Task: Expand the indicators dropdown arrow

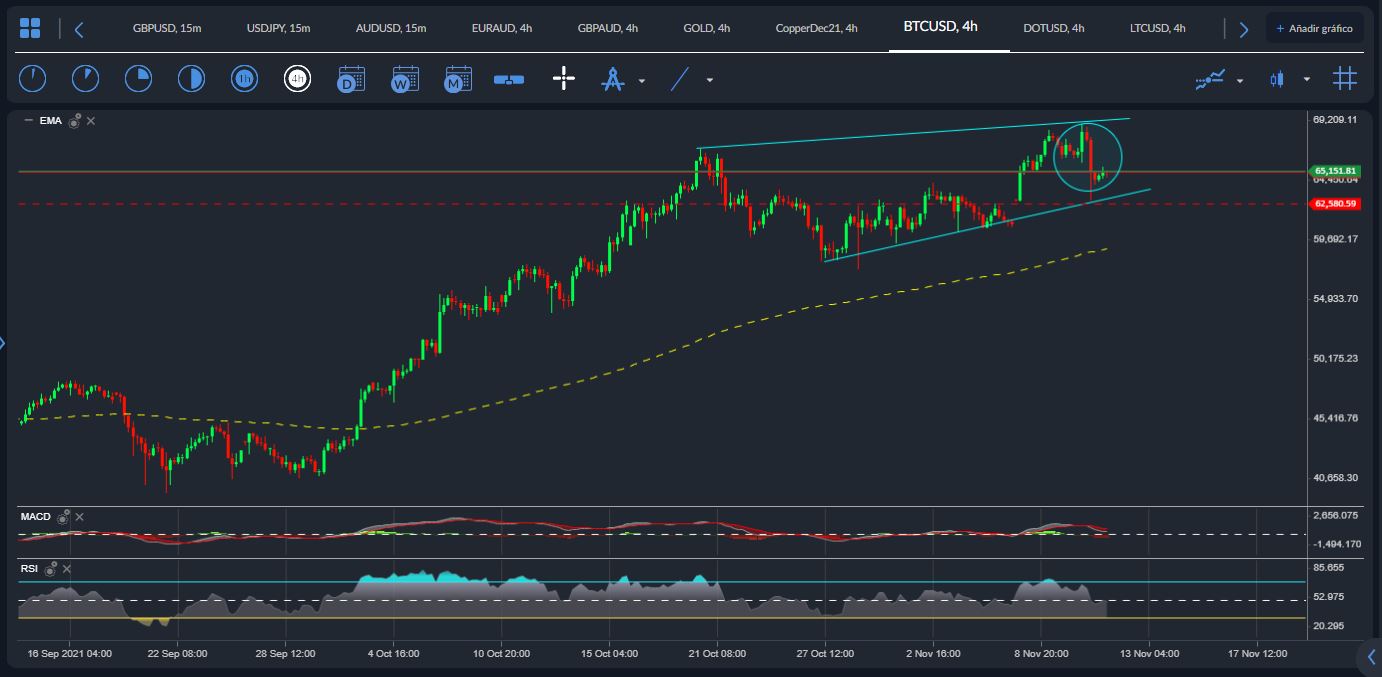Action: (x=1240, y=80)
